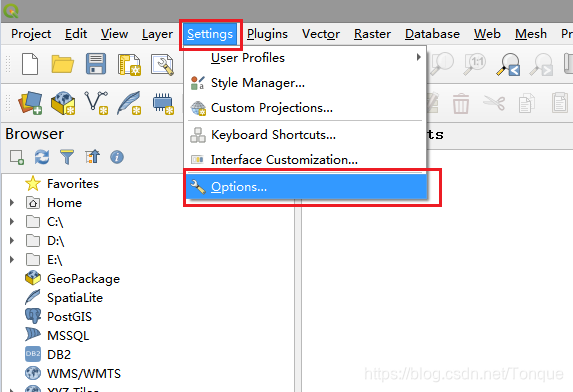This screenshot has height=392, width=573.
Task: Save project using the floppy disk icon
Action: [96, 64]
